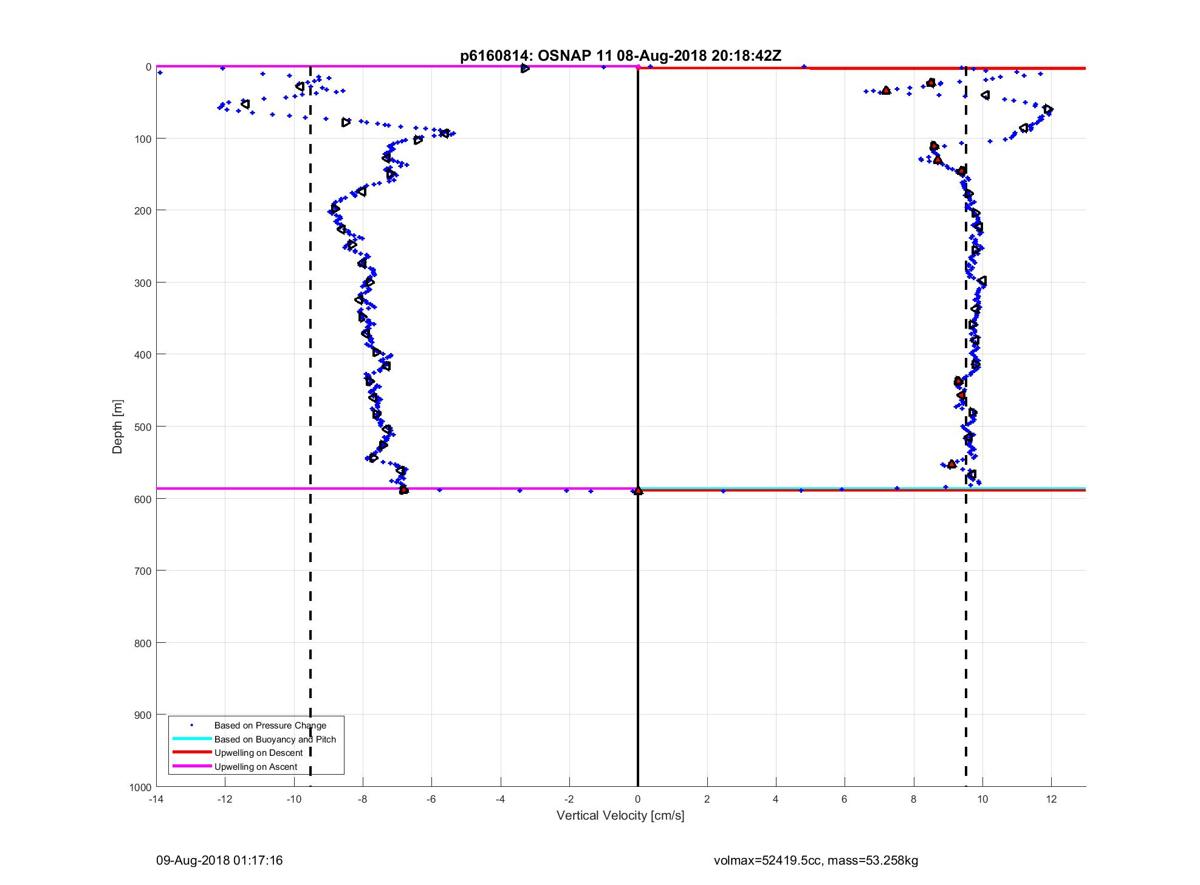This screenshot has height=885, width=1200.
Task: Click depth axis tick label '200'
Action: 142,211
